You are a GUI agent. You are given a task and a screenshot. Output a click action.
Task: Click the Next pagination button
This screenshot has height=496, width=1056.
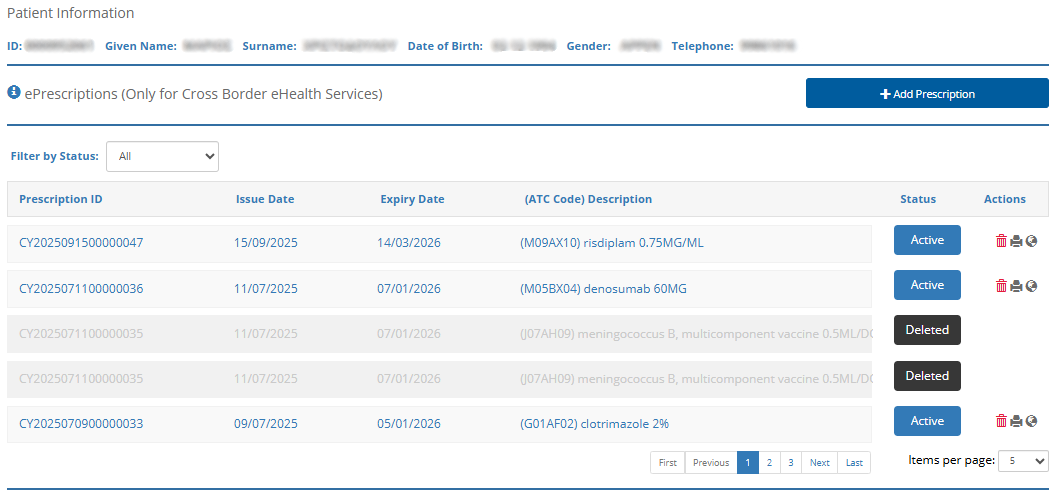tap(819, 463)
